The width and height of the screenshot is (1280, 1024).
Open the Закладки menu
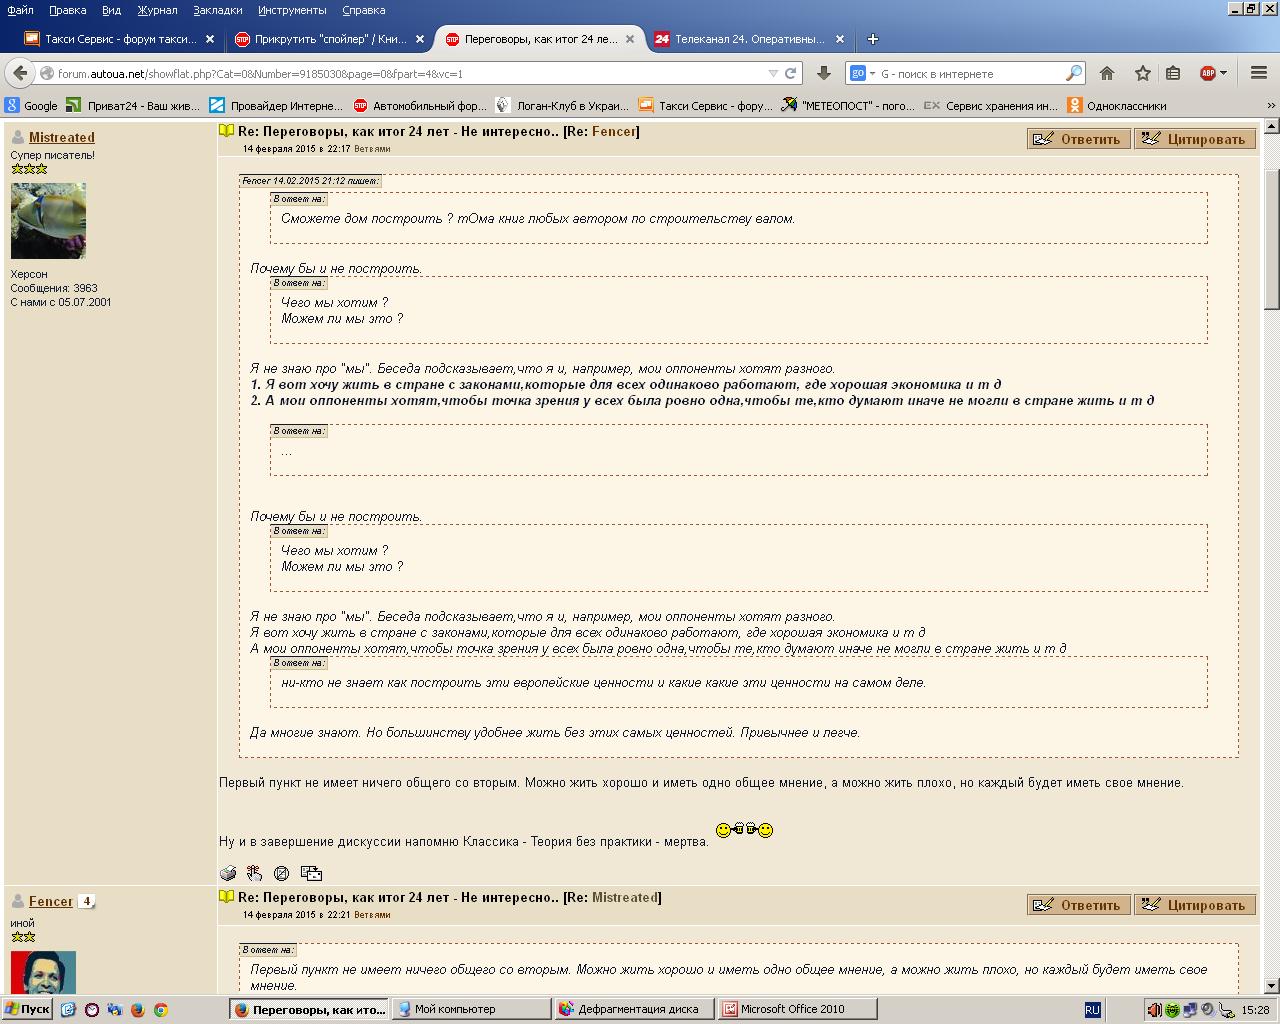[x=217, y=10]
